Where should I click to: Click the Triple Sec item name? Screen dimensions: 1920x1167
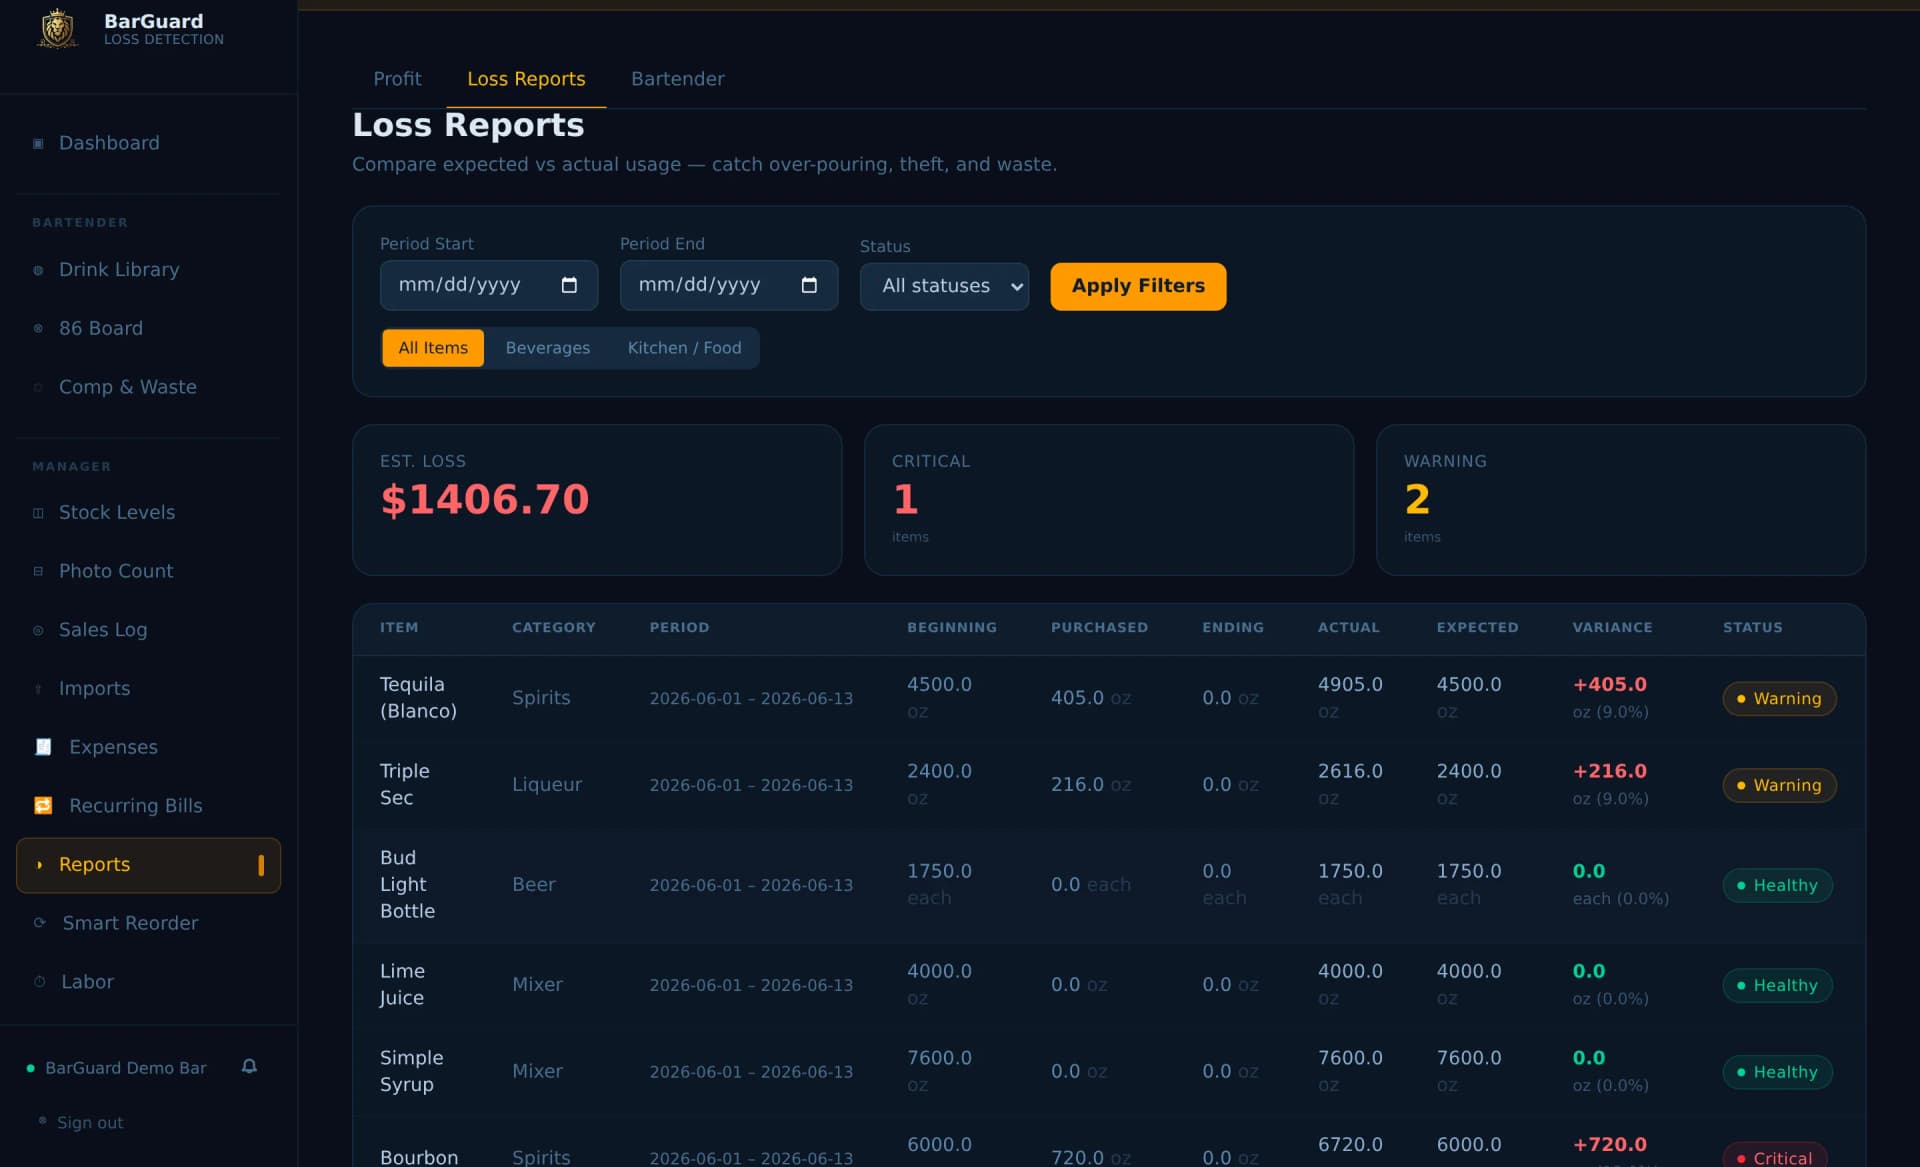(x=405, y=785)
